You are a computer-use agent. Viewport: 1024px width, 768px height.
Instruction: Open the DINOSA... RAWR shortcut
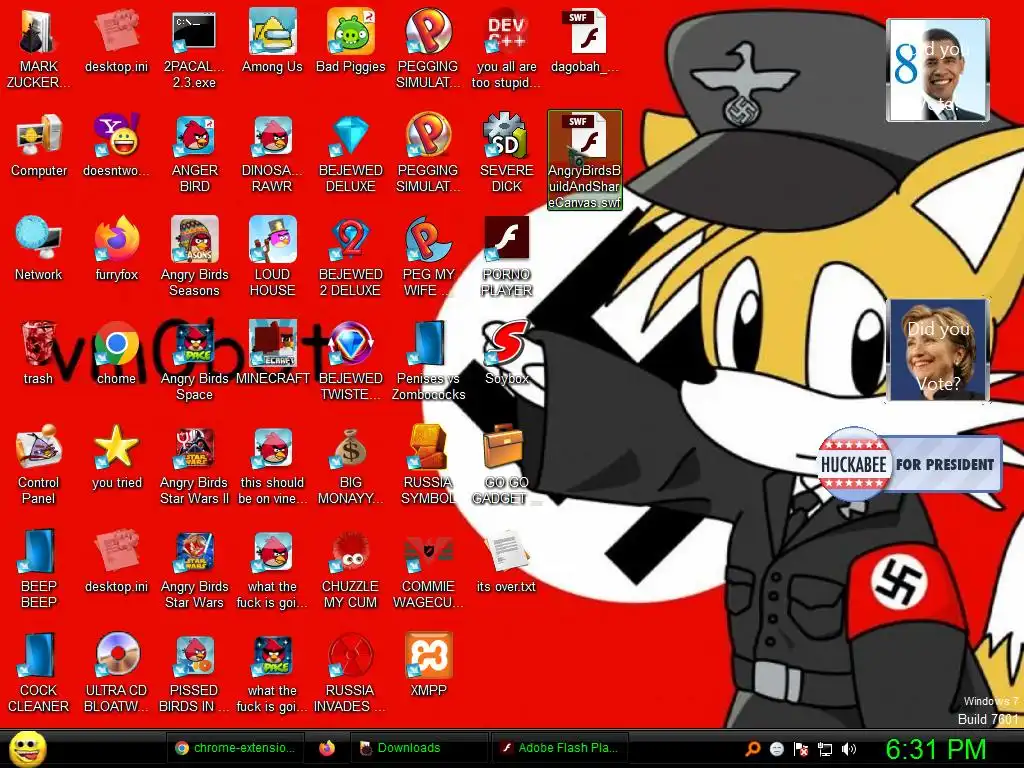click(272, 153)
